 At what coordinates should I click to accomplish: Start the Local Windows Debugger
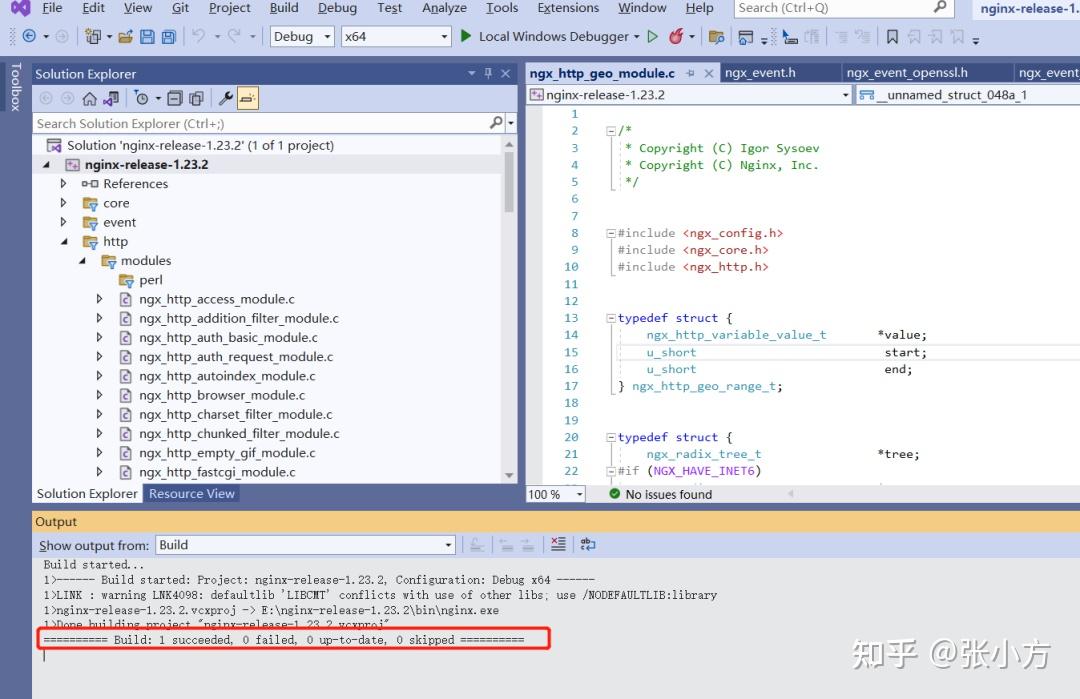tap(552, 35)
